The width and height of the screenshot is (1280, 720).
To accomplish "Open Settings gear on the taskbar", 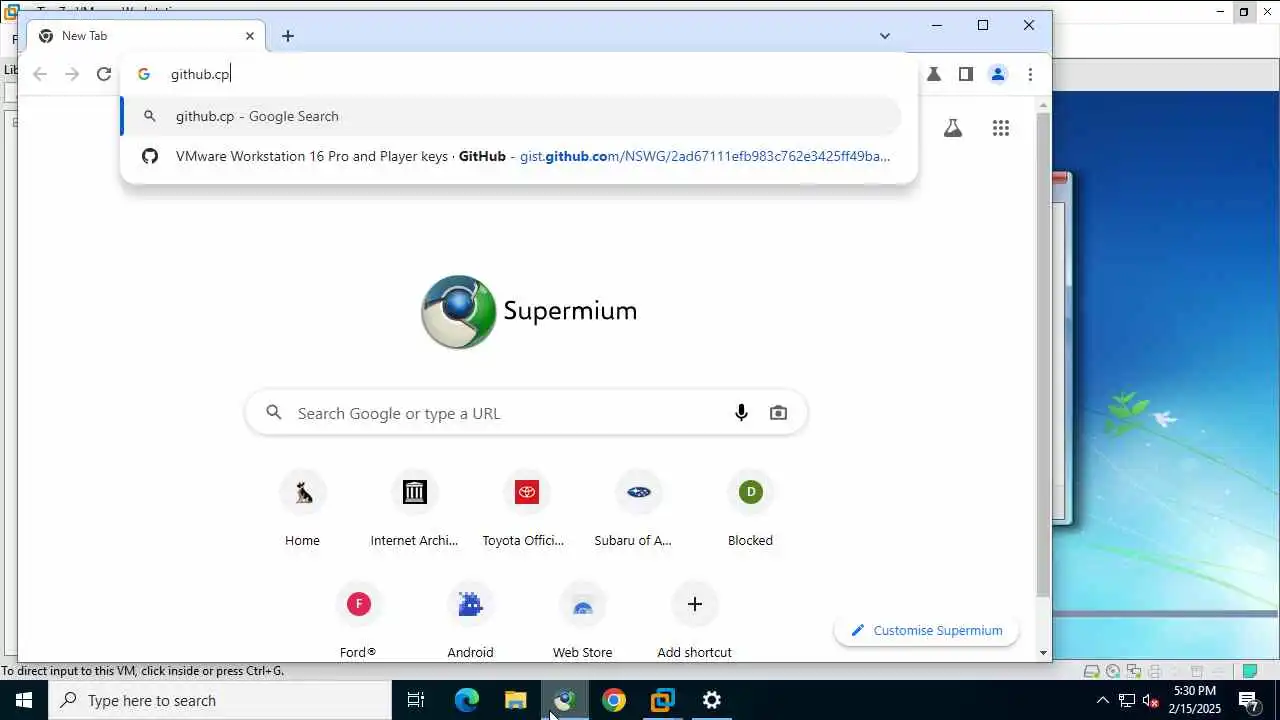I will 712,700.
